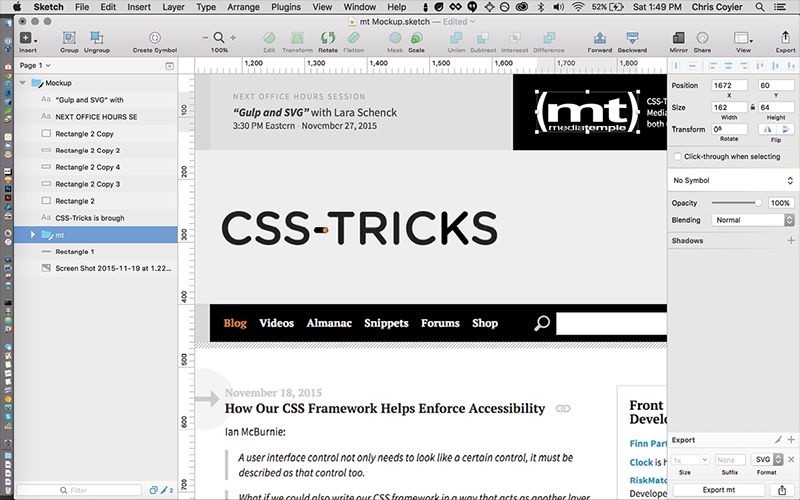Open the Plugins menu
Screen dimensions: 800x500
pyautogui.click(x=286, y=7)
